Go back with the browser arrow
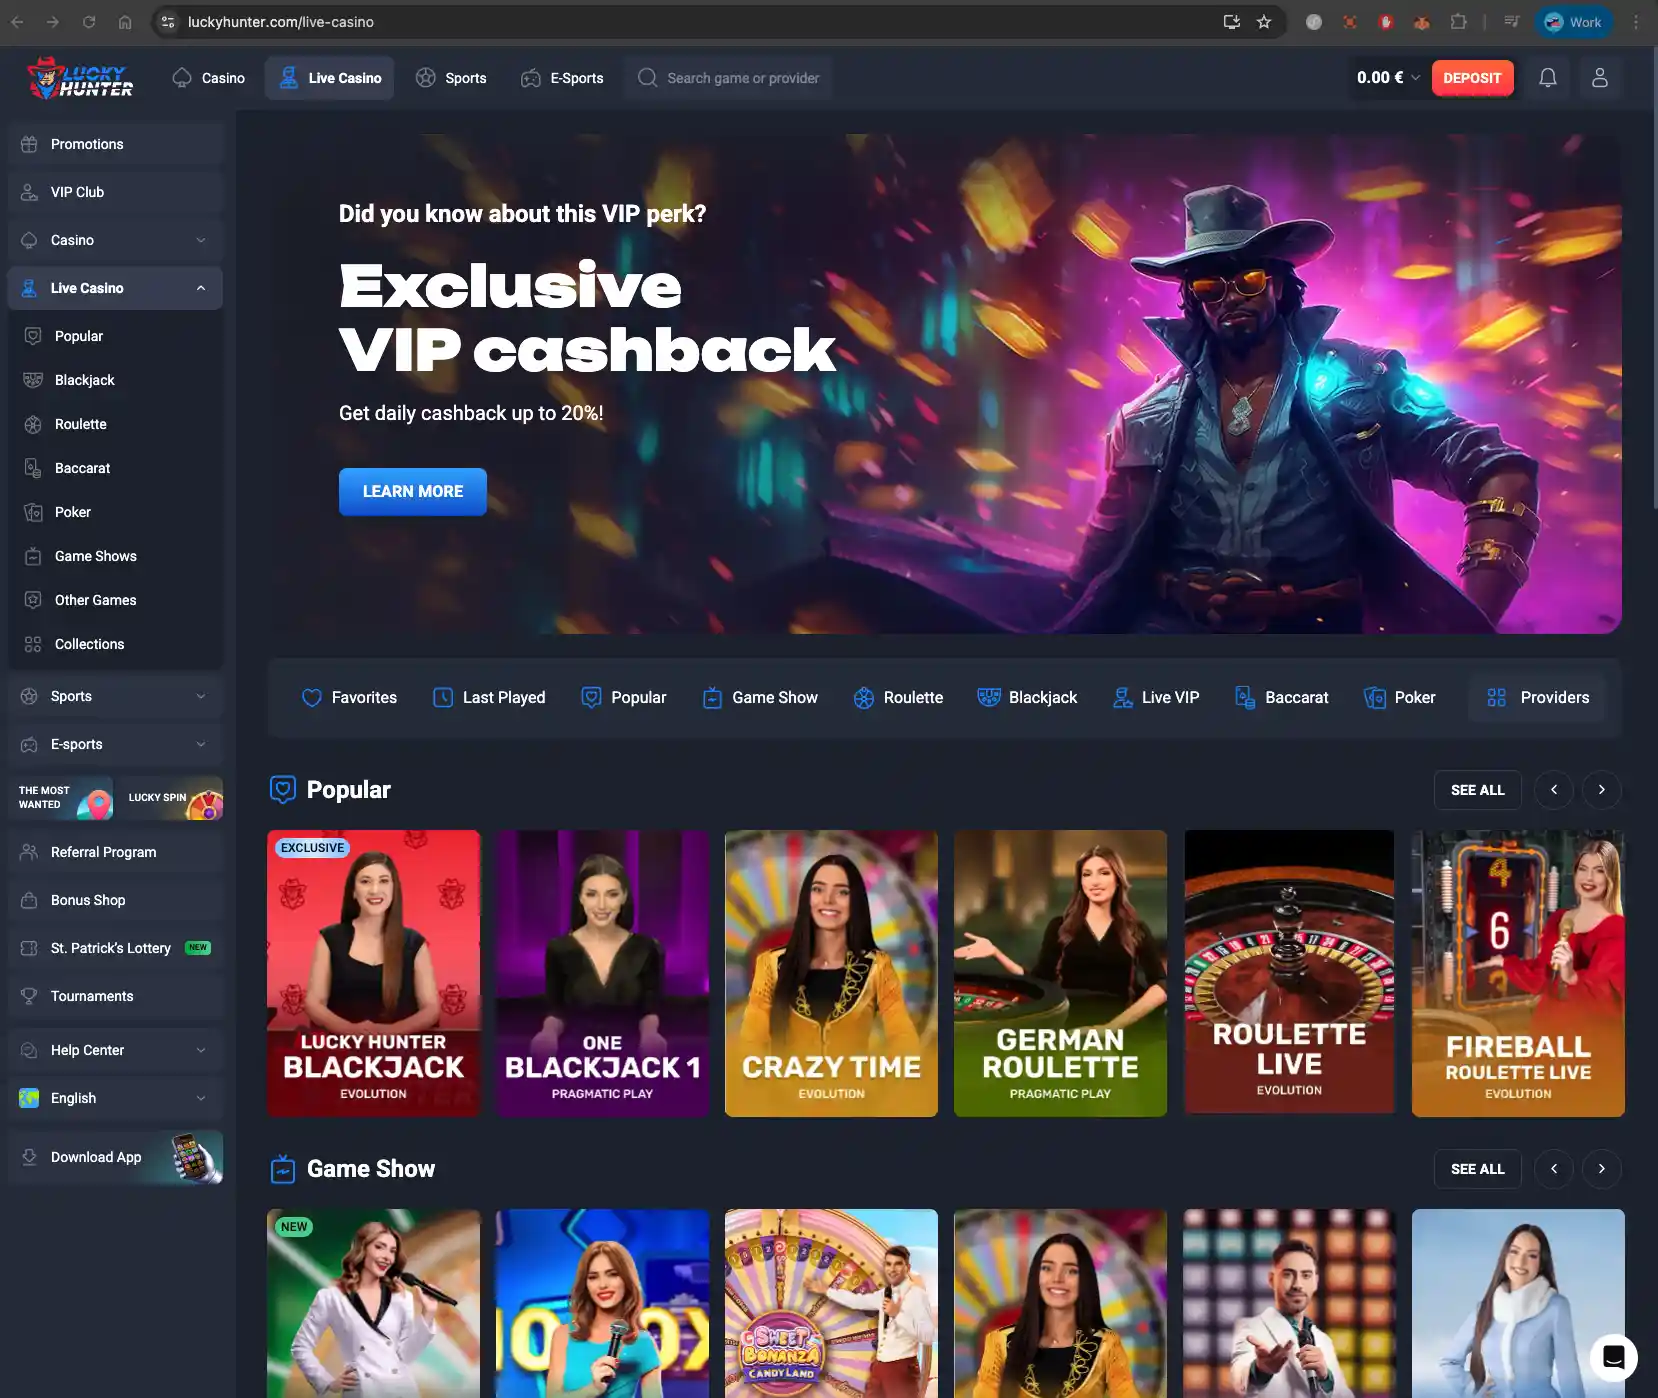Screen dimensions: 1658x1398 coord(17,22)
